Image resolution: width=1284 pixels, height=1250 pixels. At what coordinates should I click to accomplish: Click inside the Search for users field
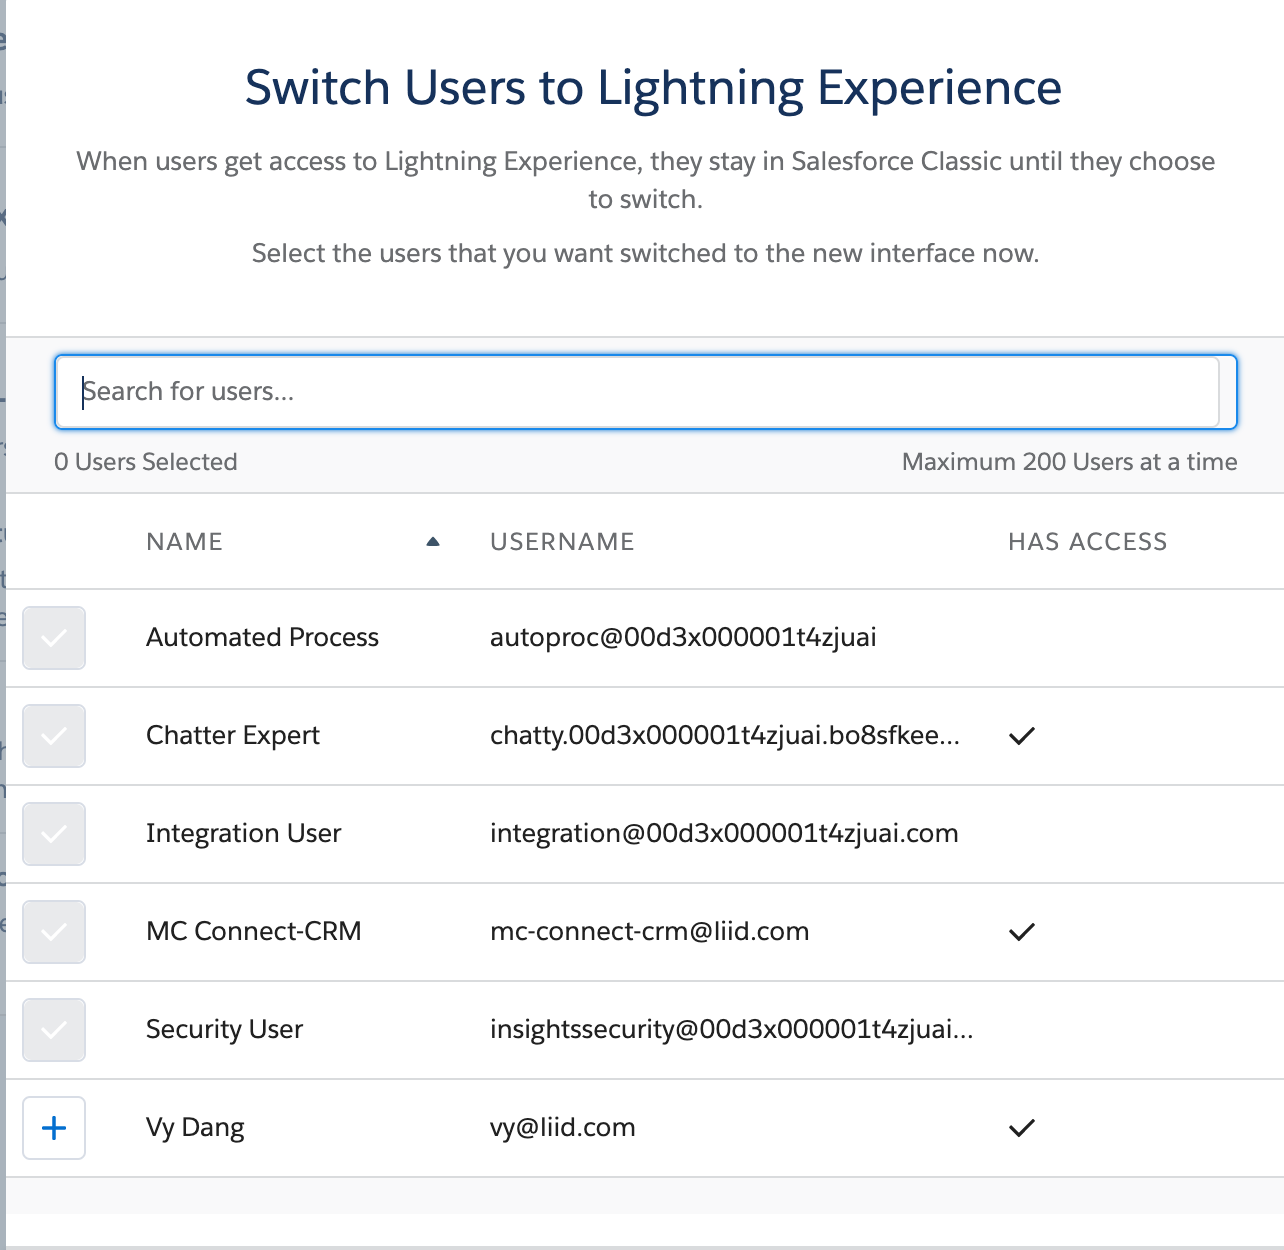click(644, 391)
